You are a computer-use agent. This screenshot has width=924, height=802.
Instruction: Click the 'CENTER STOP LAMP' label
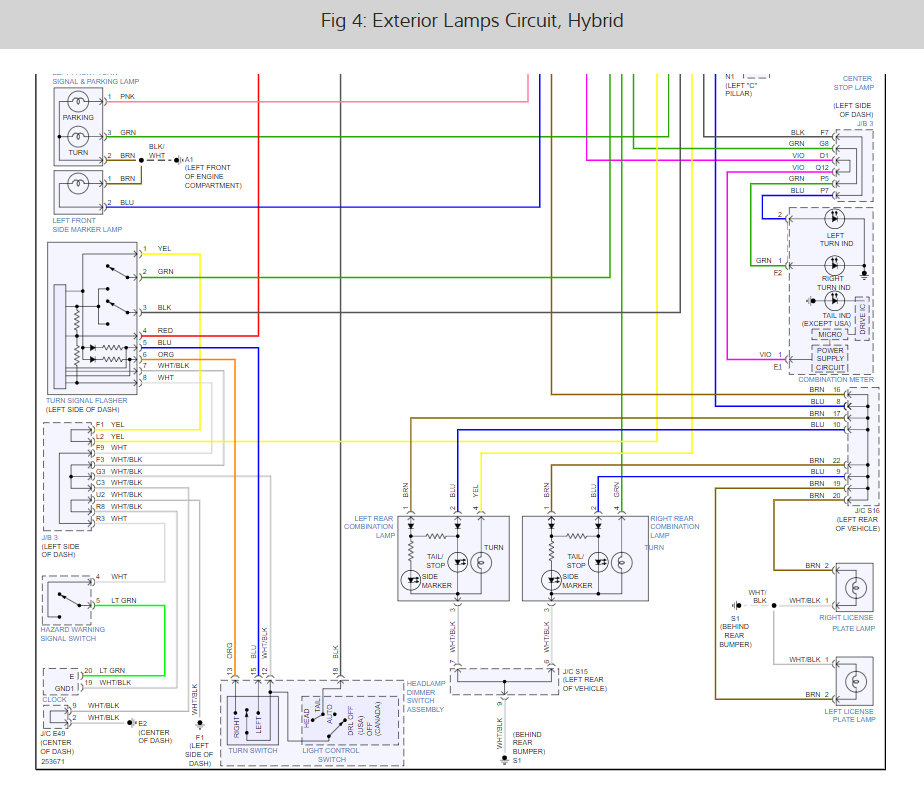pos(853,82)
